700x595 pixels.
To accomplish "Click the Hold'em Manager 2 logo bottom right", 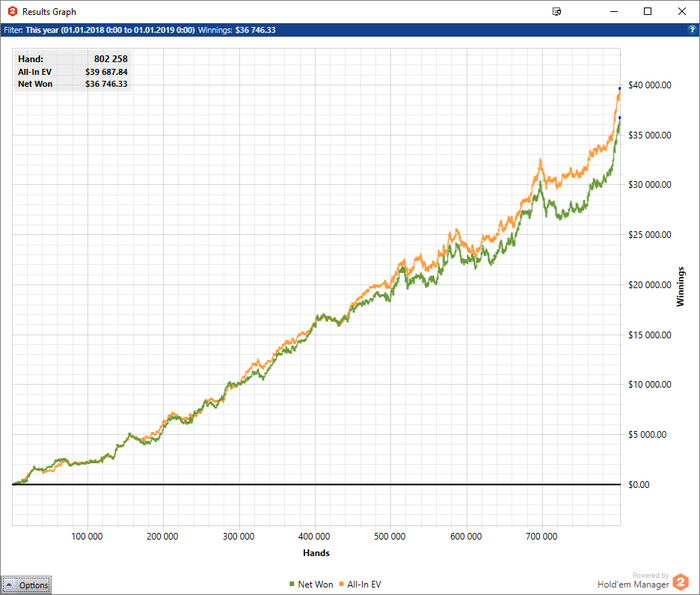I will [x=681, y=582].
